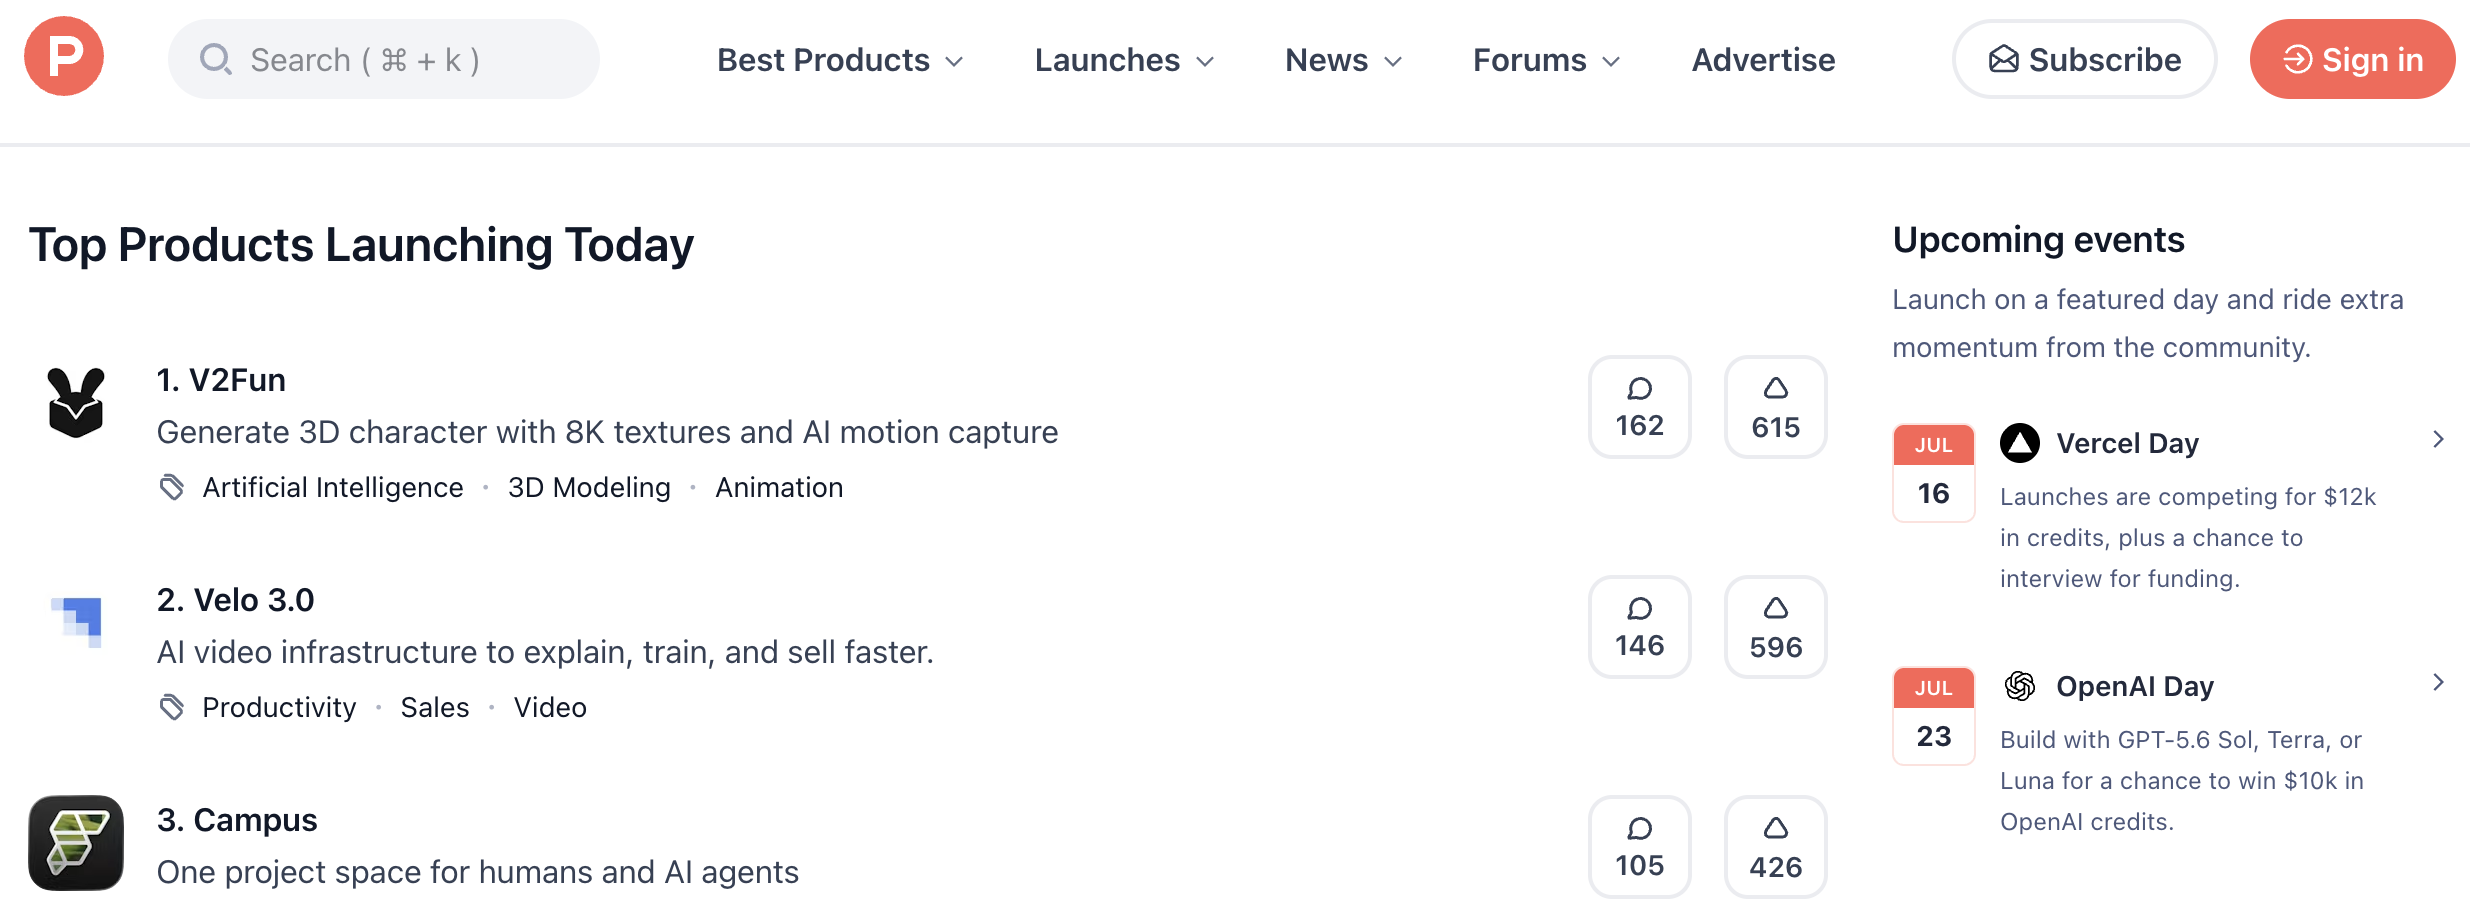The height and width of the screenshot is (906, 2470).
Task: Select the Artificial Intelligence topic tag
Action: pos(333,487)
